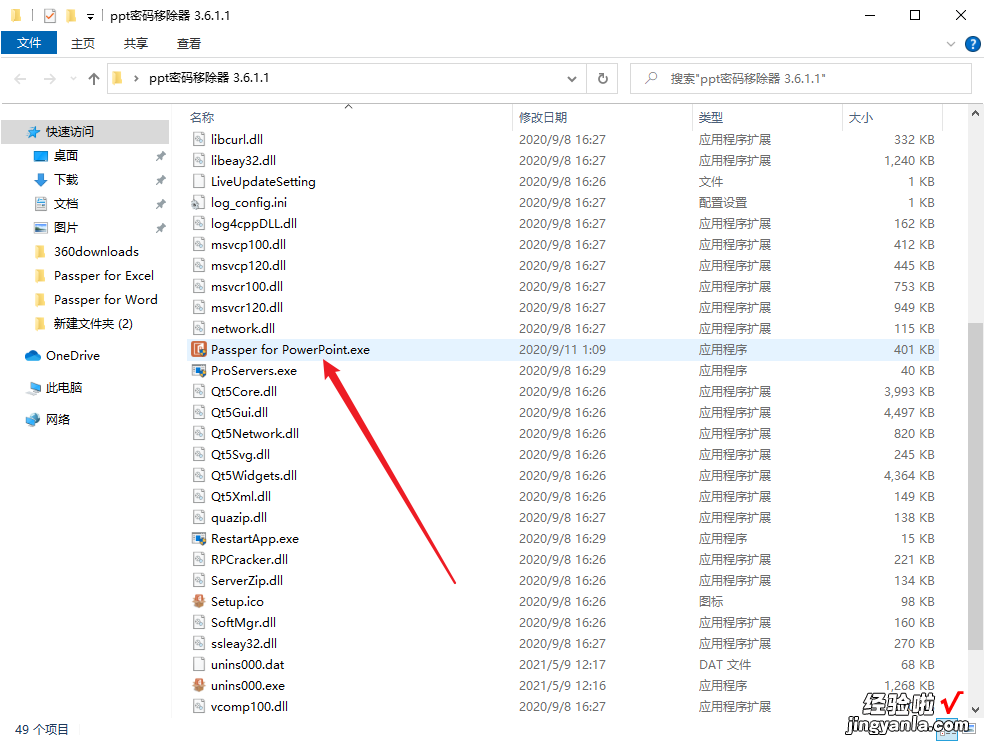This screenshot has height=742, width=985.
Task: Select the Qt5Gui.dll file name
Action: [x=239, y=413]
